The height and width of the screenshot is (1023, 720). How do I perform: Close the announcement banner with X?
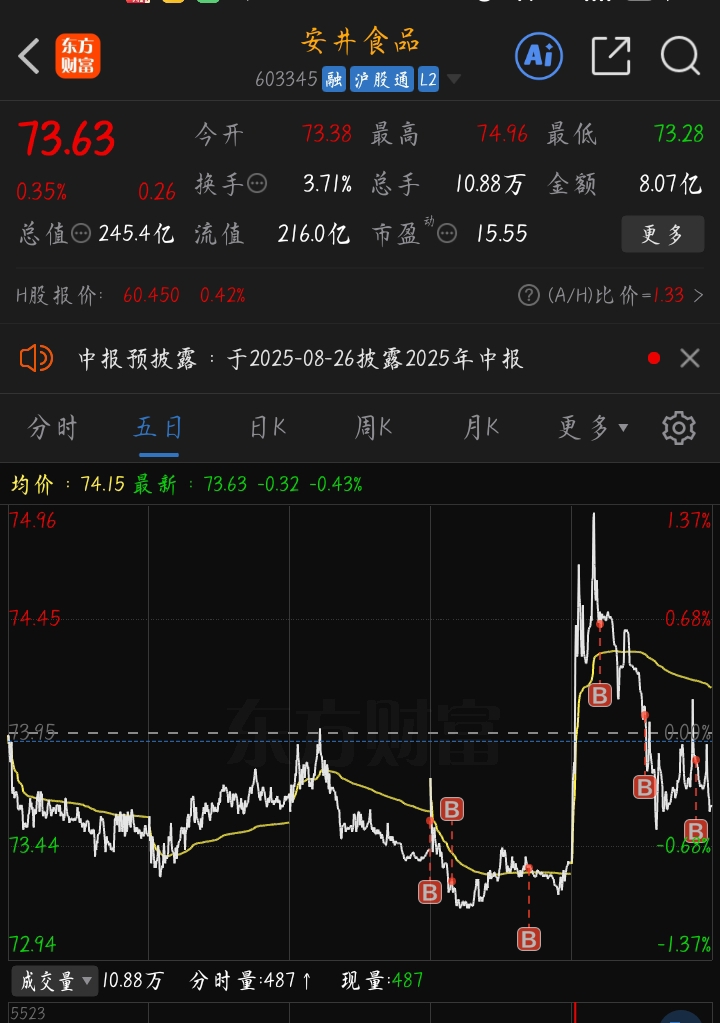pos(690,358)
